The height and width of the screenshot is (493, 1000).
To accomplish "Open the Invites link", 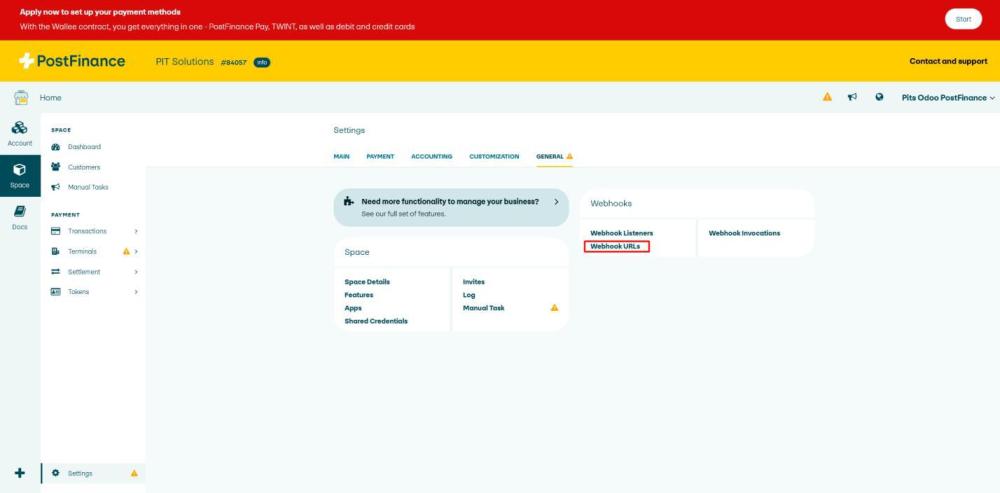I will tap(474, 282).
